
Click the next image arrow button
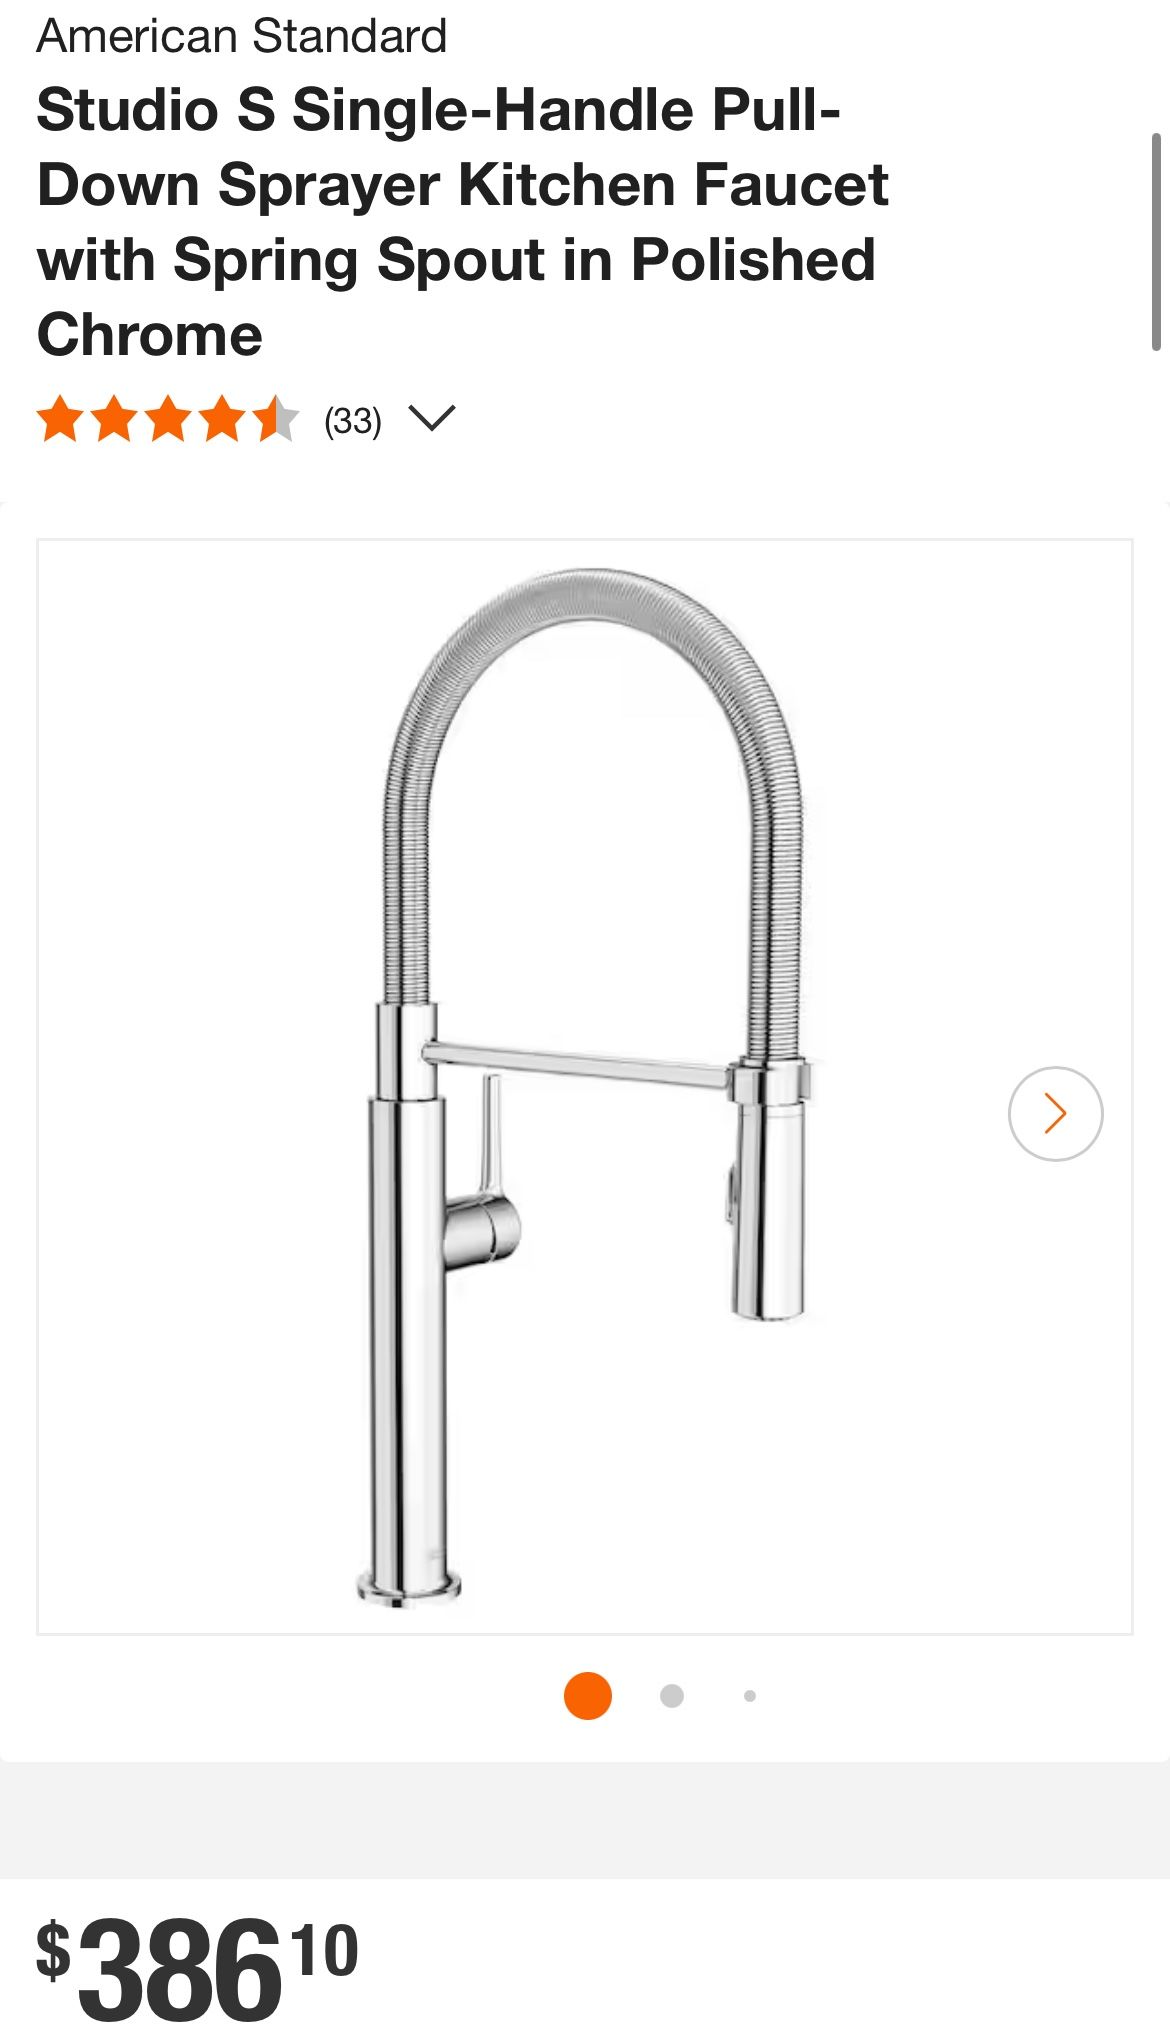[x=1055, y=1113]
